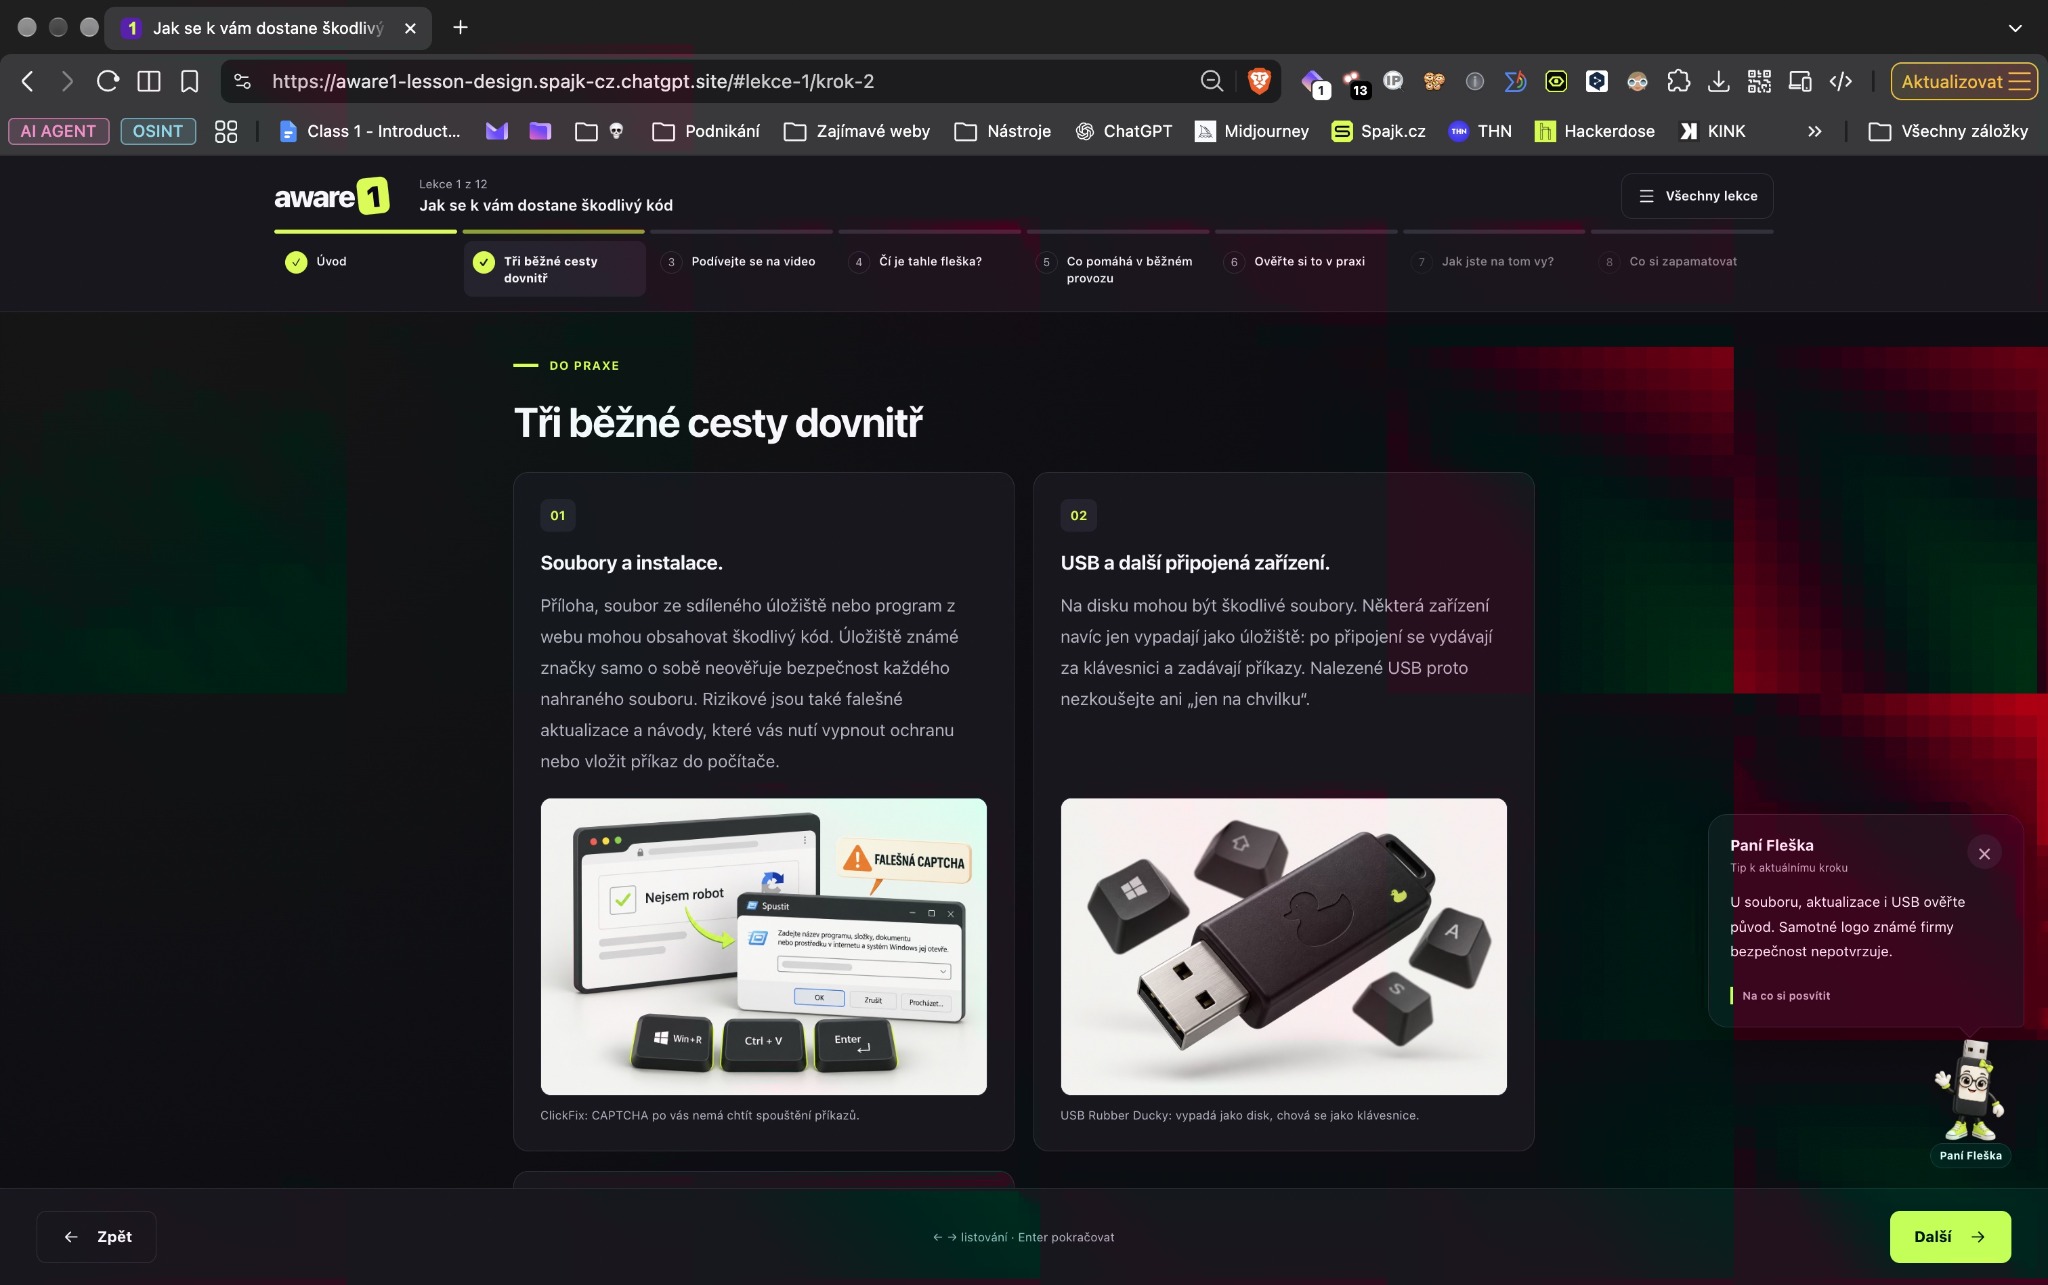This screenshot has height=1285, width=2048.
Task: Click the aware1 logo
Action: pos(332,196)
